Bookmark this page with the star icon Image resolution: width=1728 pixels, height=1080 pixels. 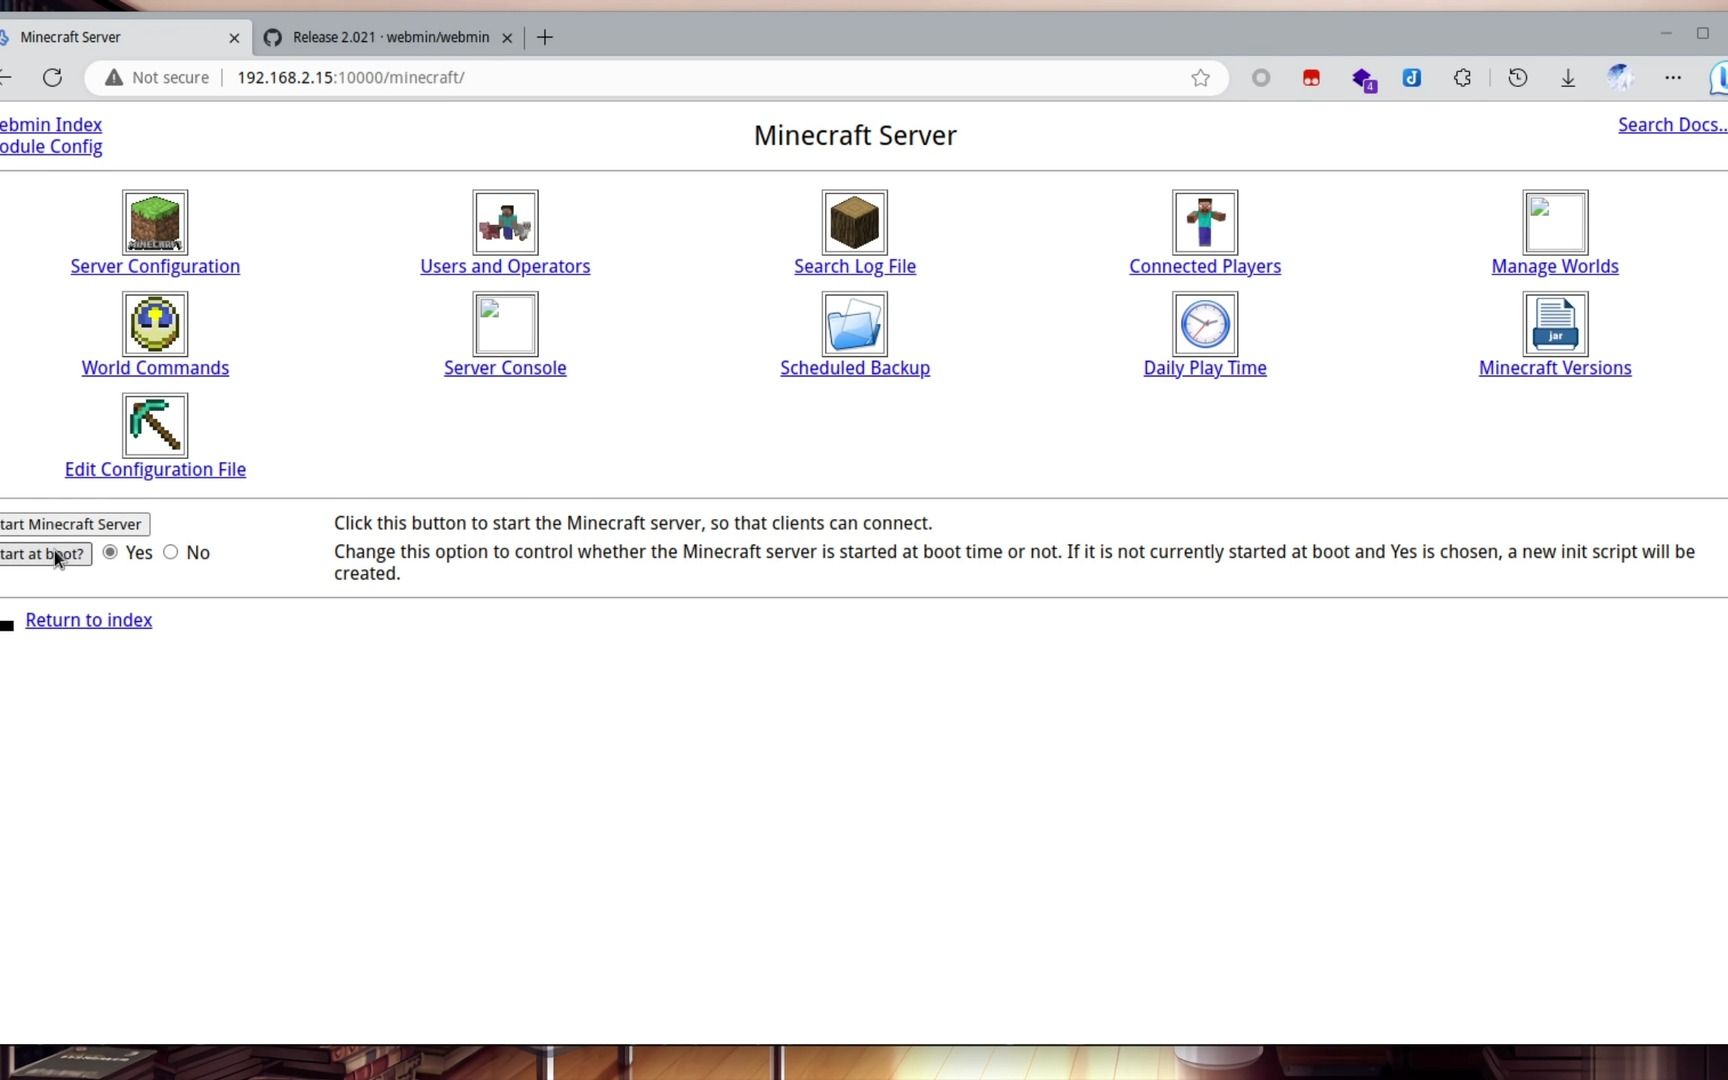(x=1201, y=78)
